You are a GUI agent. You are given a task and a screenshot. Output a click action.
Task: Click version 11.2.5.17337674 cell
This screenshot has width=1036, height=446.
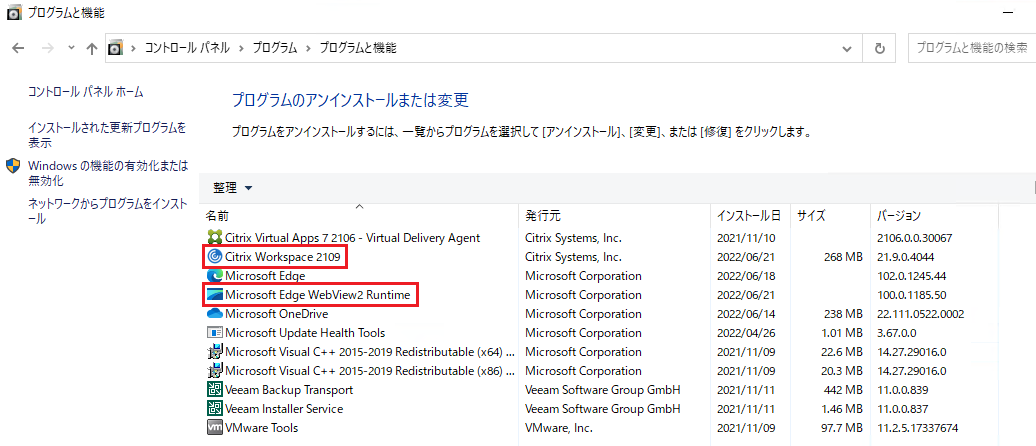(917, 427)
